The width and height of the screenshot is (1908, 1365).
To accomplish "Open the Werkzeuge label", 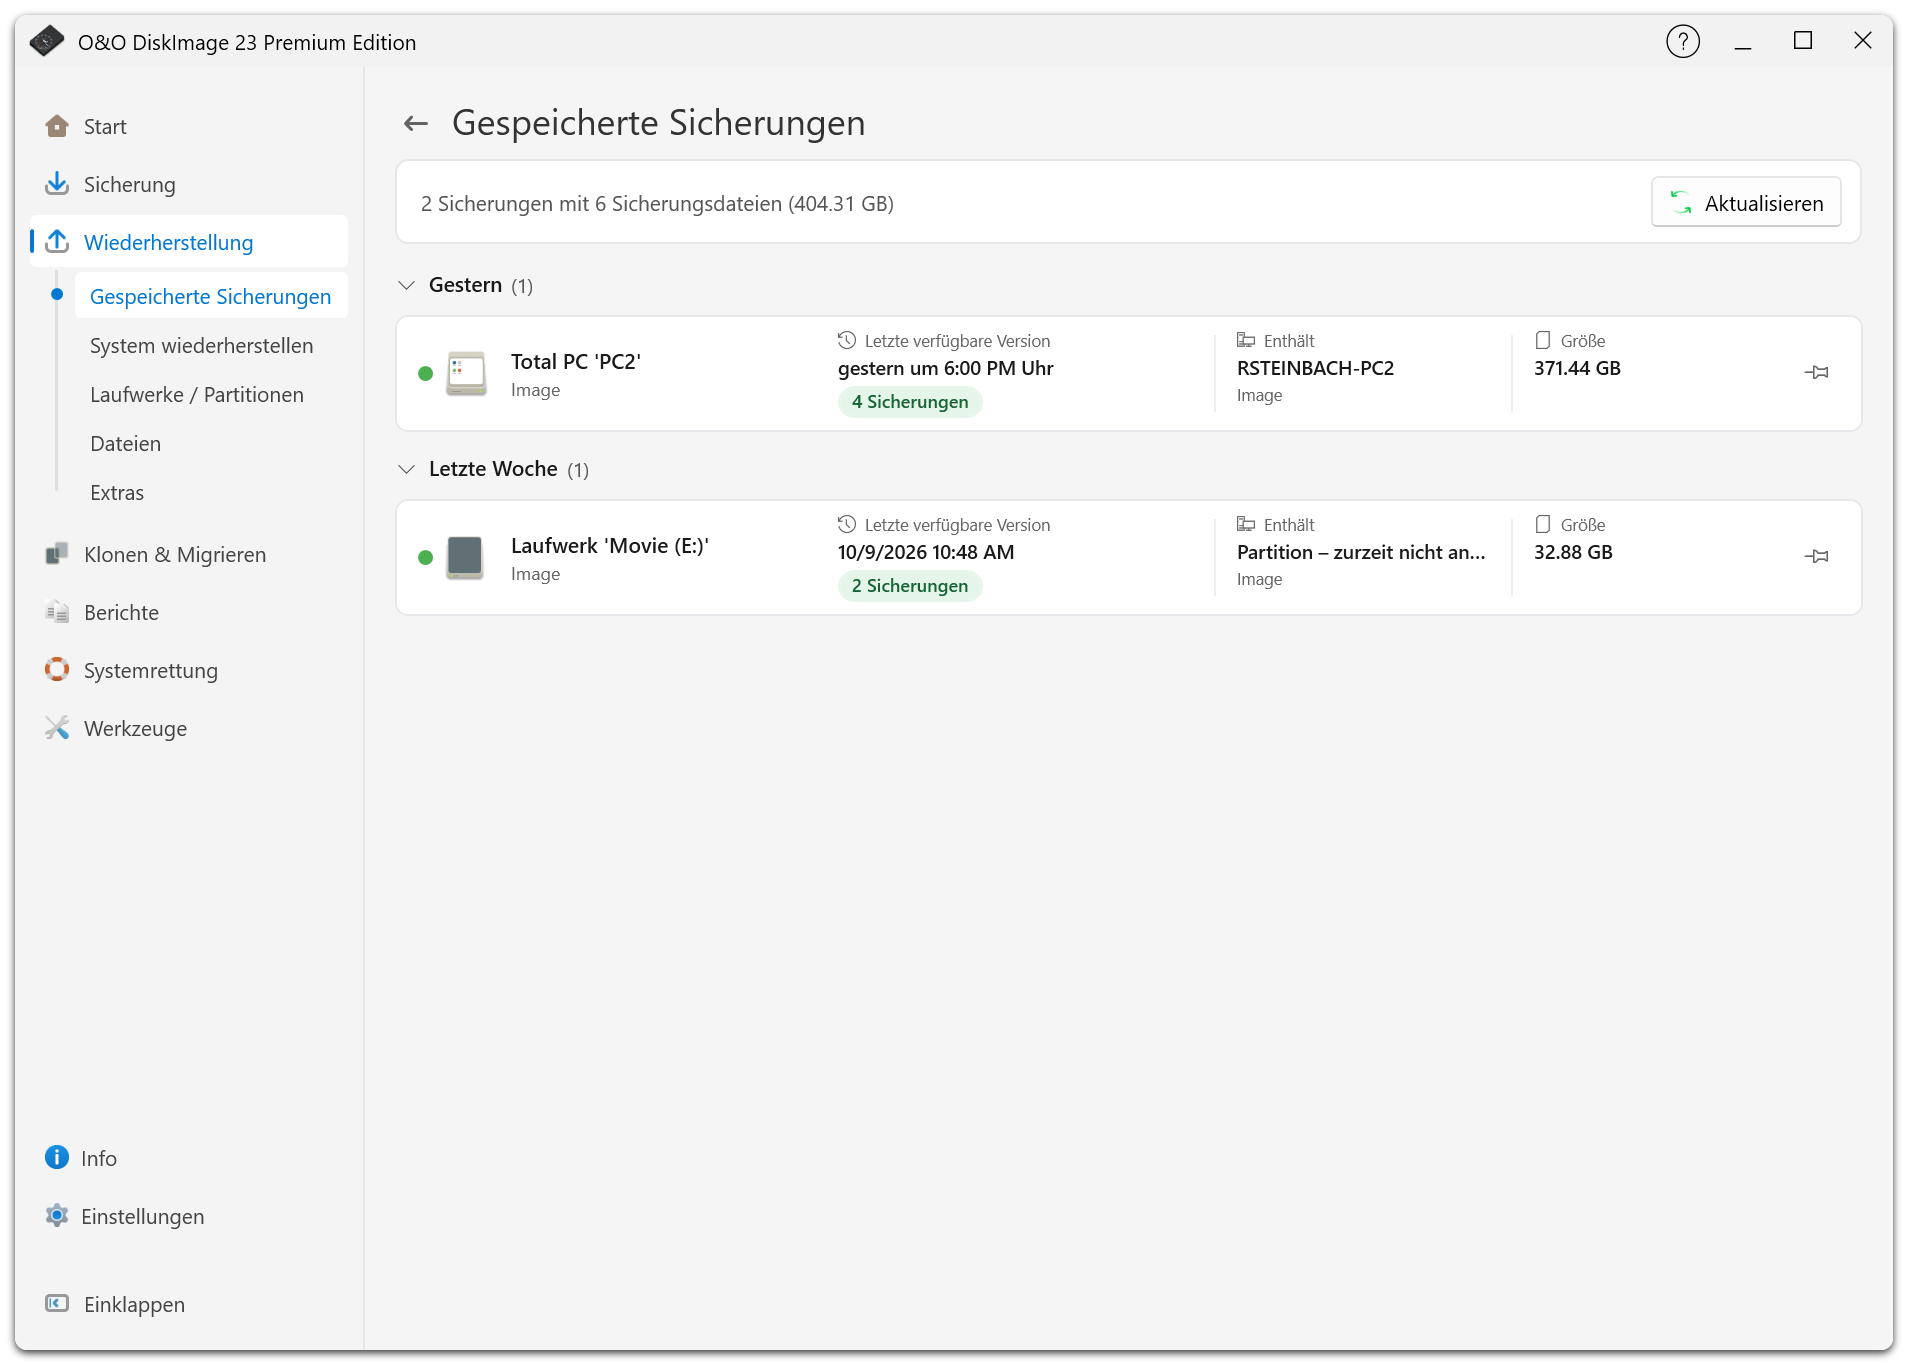I will 136,729.
